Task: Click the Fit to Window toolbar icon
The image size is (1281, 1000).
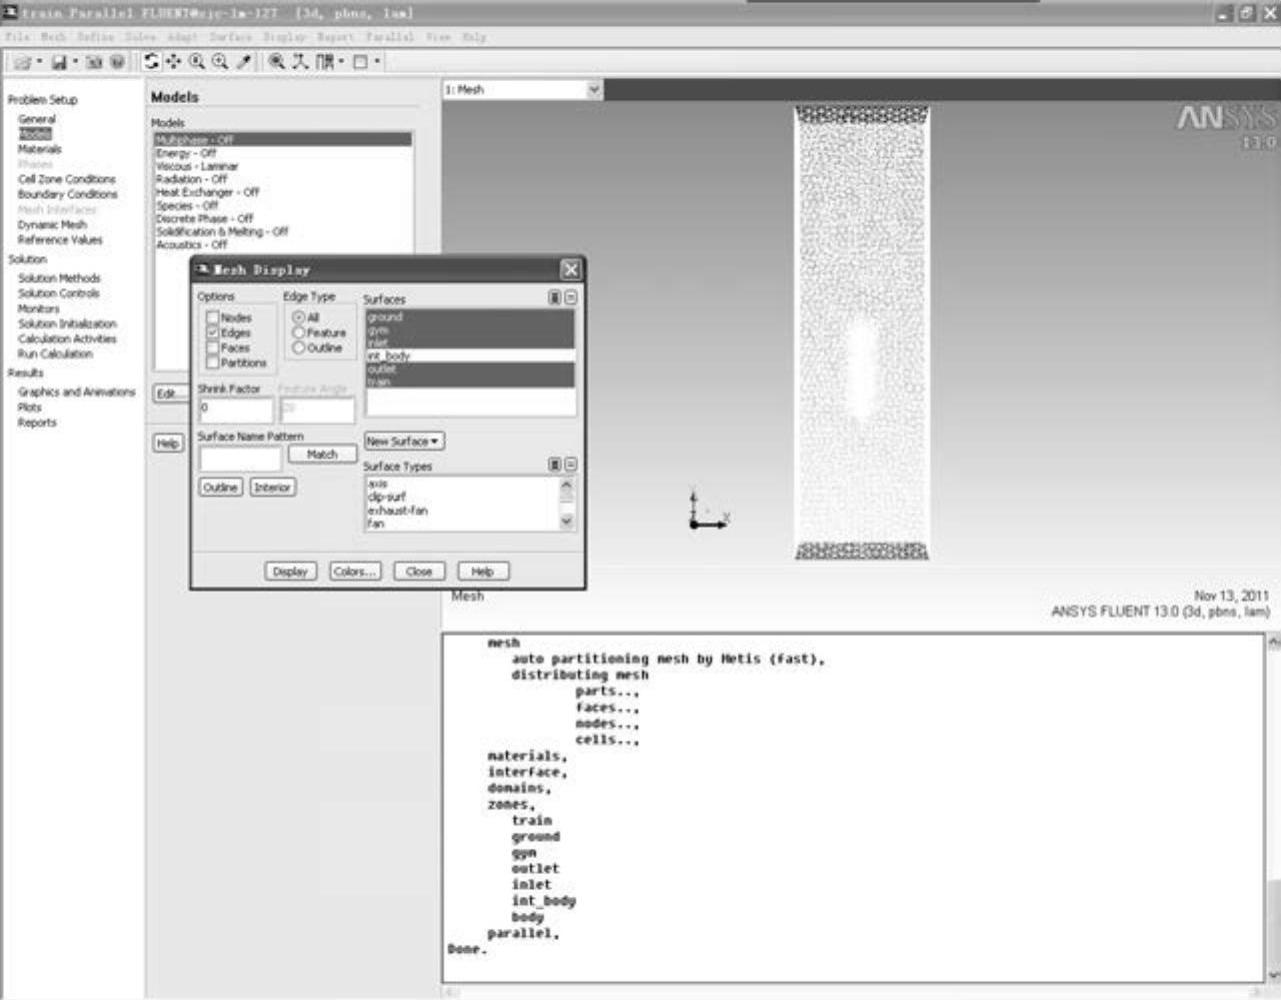Action: [277, 62]
